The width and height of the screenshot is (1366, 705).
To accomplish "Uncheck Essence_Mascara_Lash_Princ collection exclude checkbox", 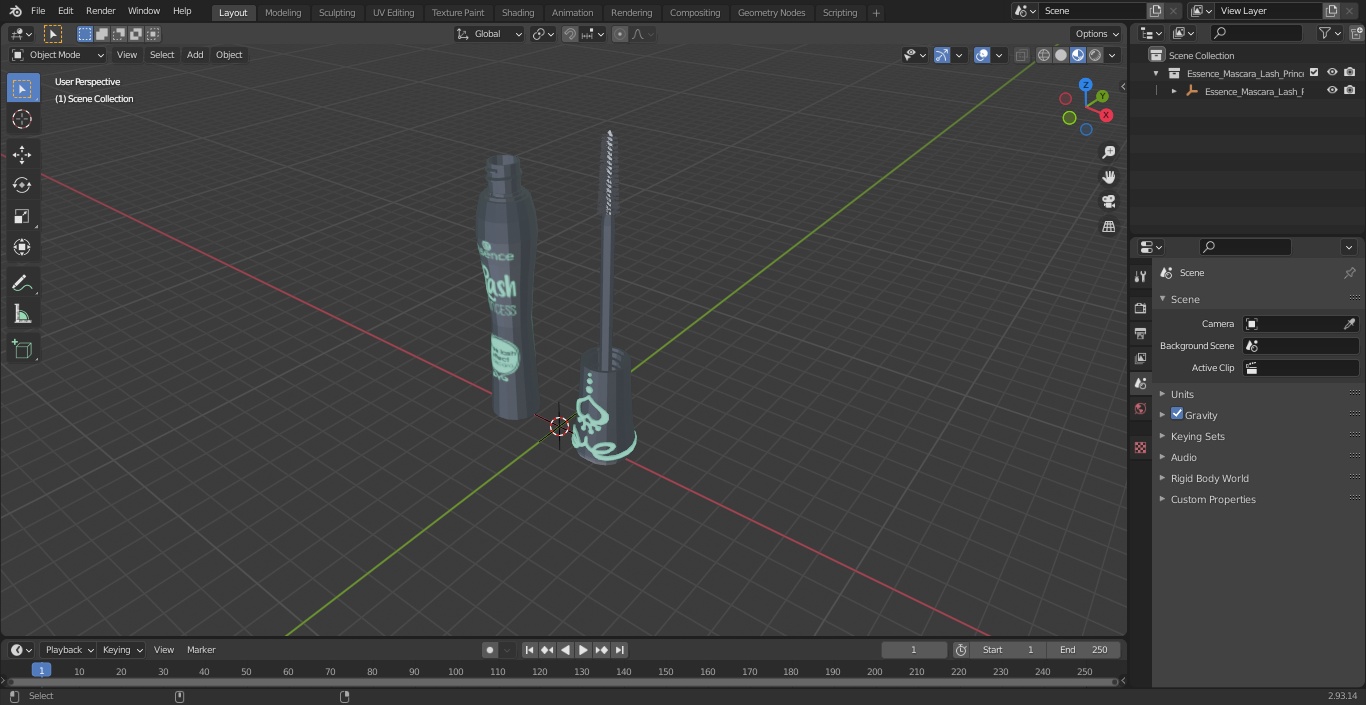I will (1314, 72).
